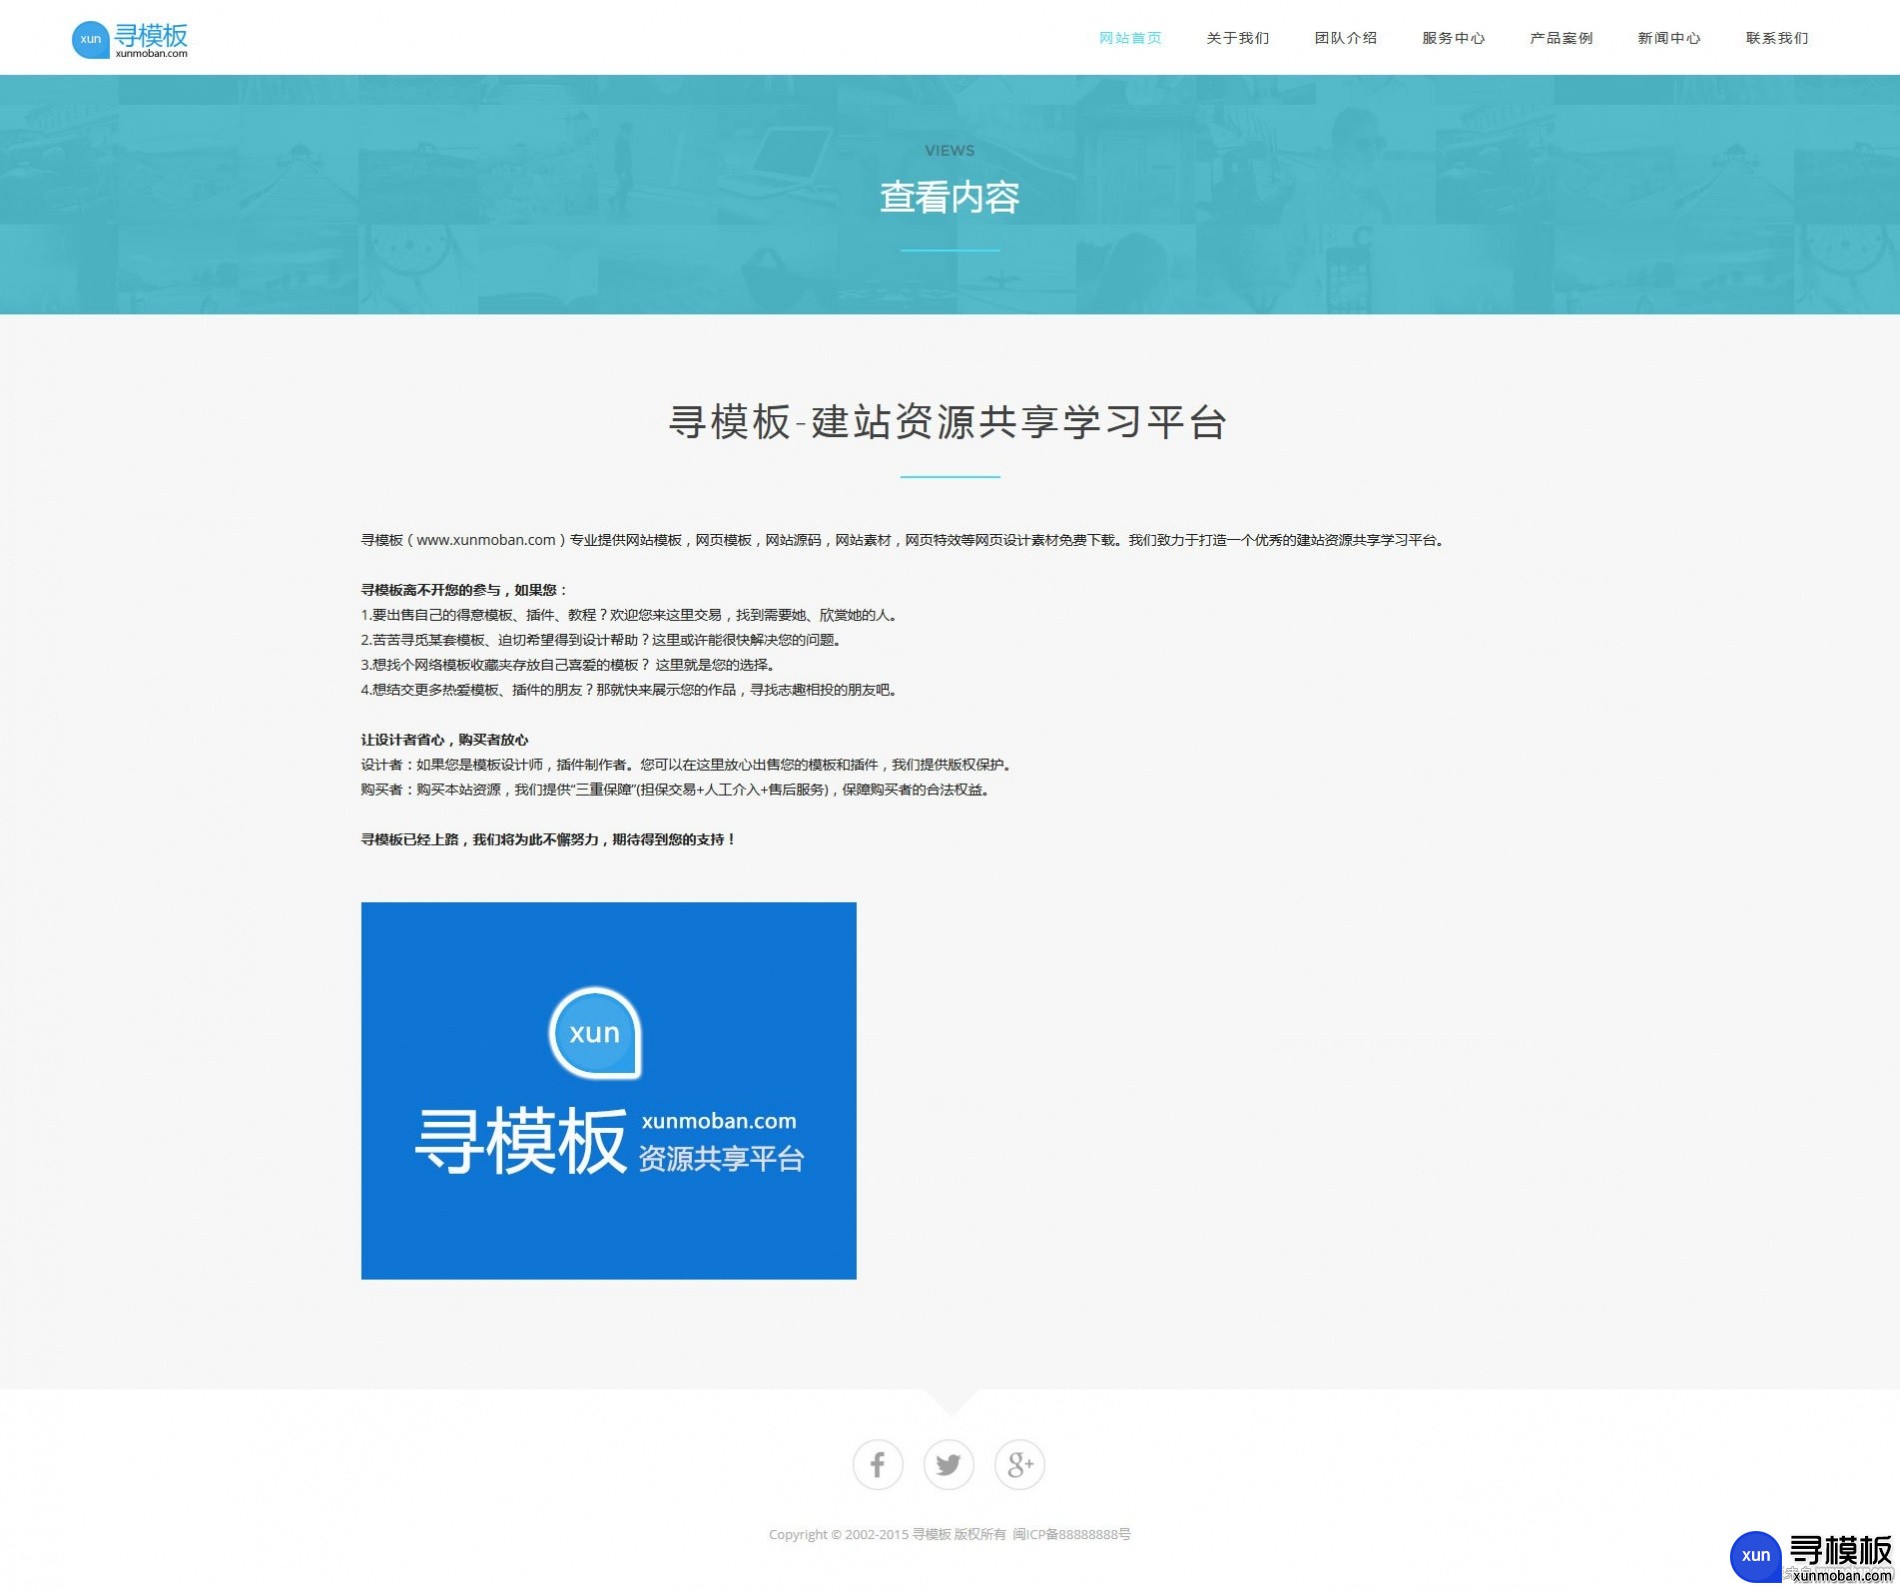Click the article title 寻模板-建站资源共享学习平台
The width and height of the screenshot is (1900, 1590).
point(948,422)
